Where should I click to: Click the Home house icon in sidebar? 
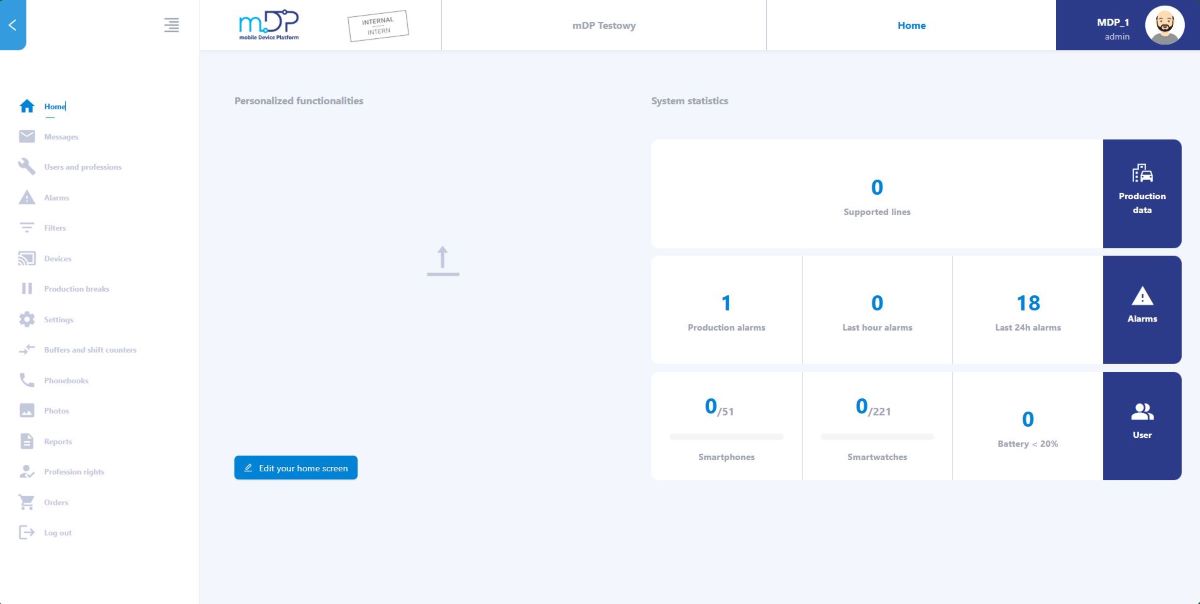pyautogui.click(x=27, y=106)
